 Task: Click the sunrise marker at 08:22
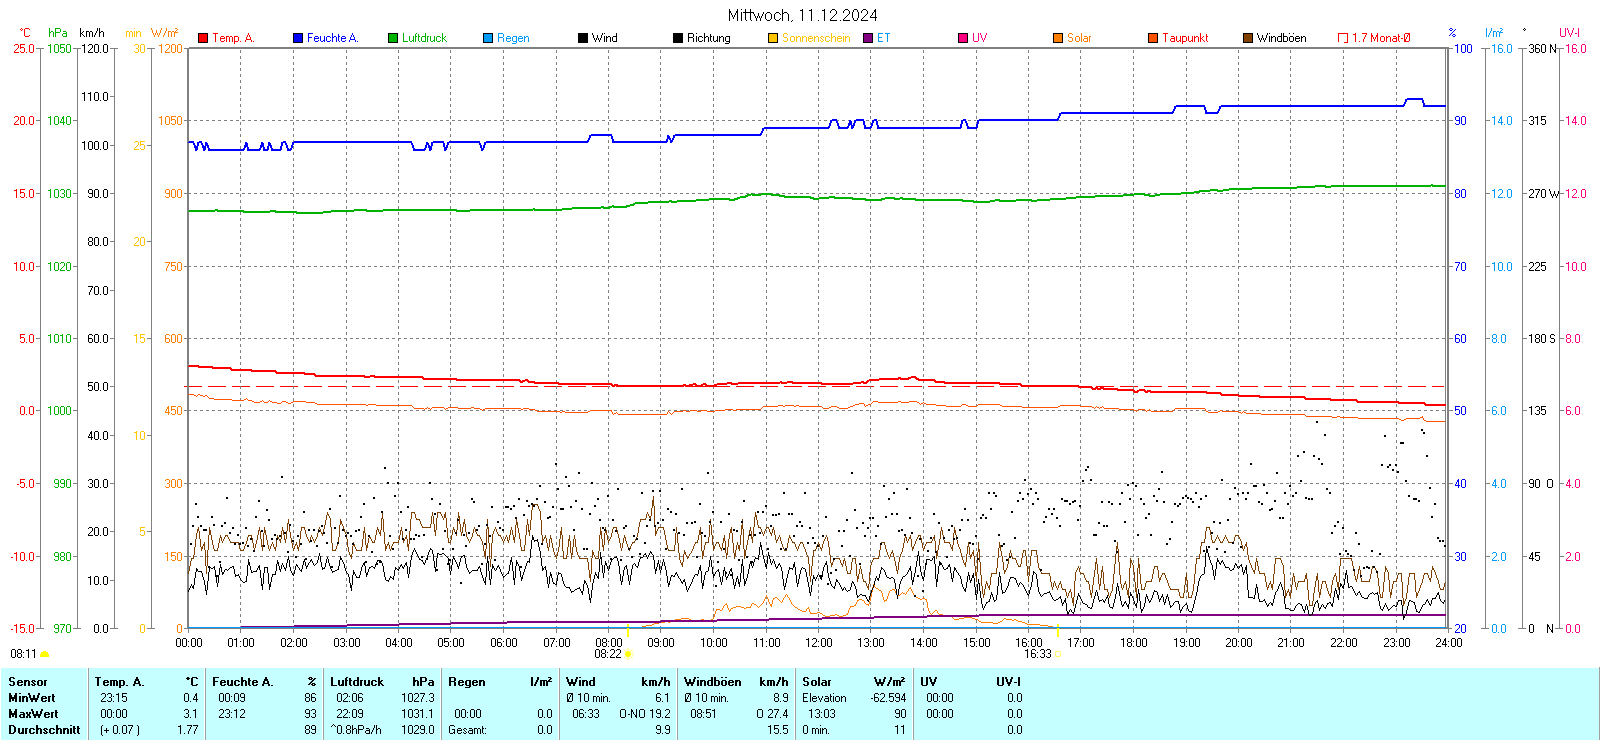628,654
